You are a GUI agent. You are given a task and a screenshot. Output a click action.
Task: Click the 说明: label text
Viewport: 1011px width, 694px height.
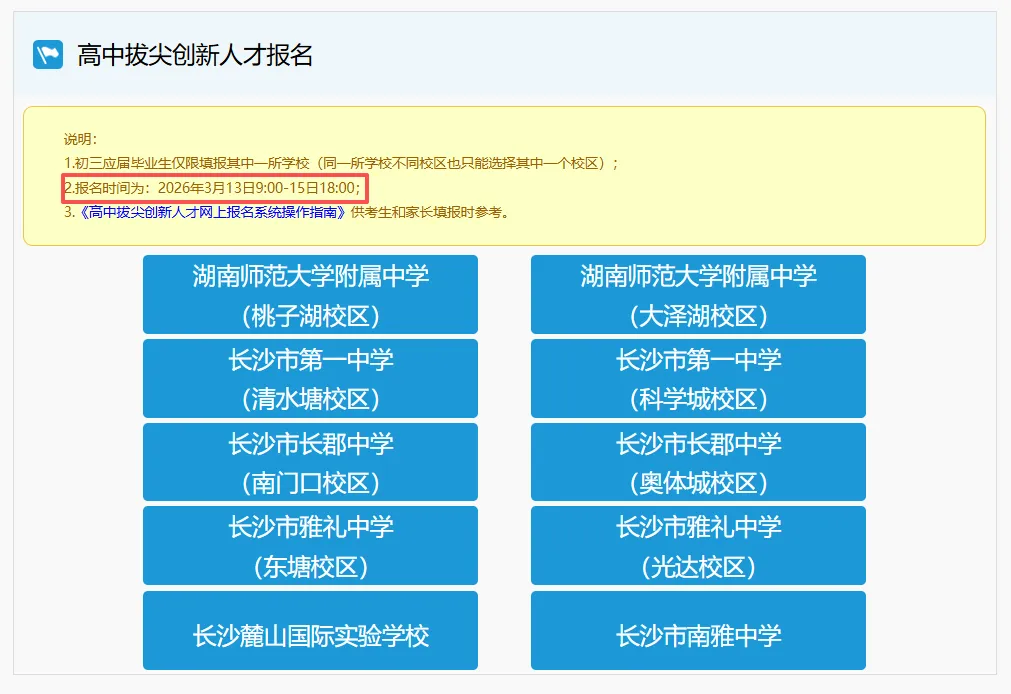point(80,139)
